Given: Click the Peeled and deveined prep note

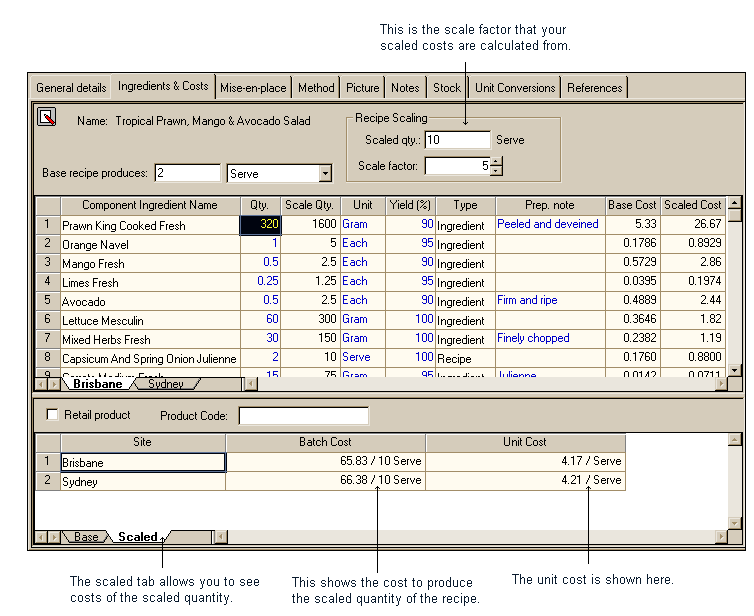Looking at the screenshot, I should tap(548, 224).
